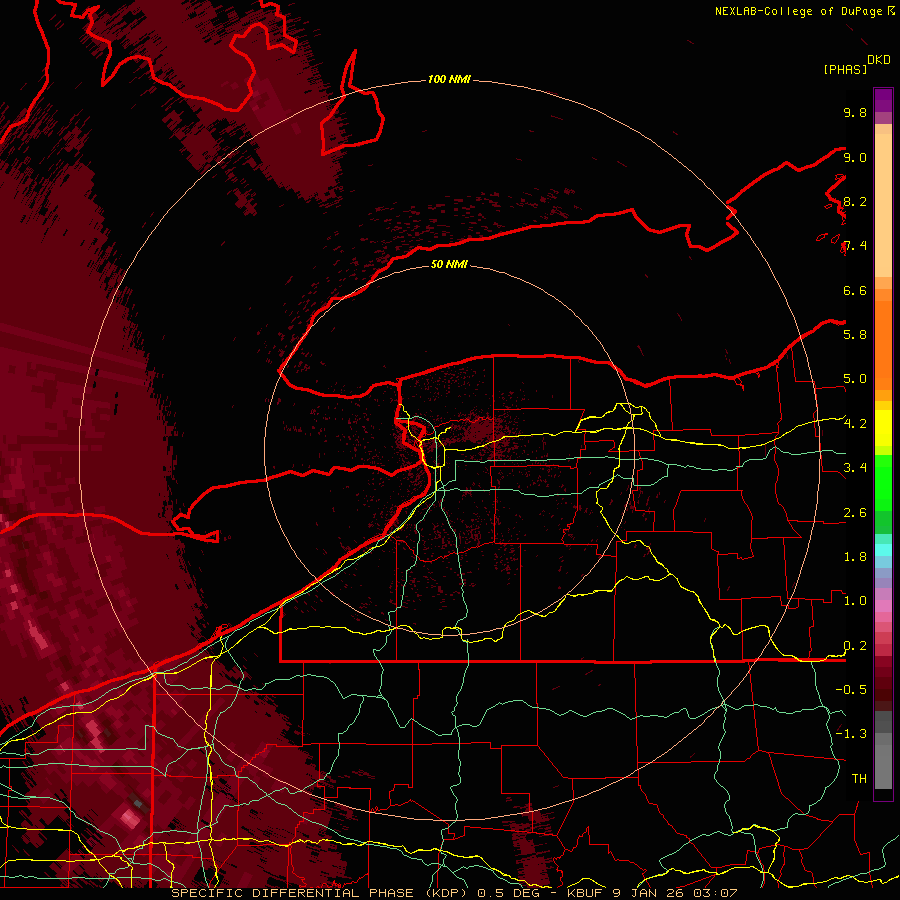Click the [PHAS] legend label
Screen dimensions: 900x900
click(x=845, y=69)
